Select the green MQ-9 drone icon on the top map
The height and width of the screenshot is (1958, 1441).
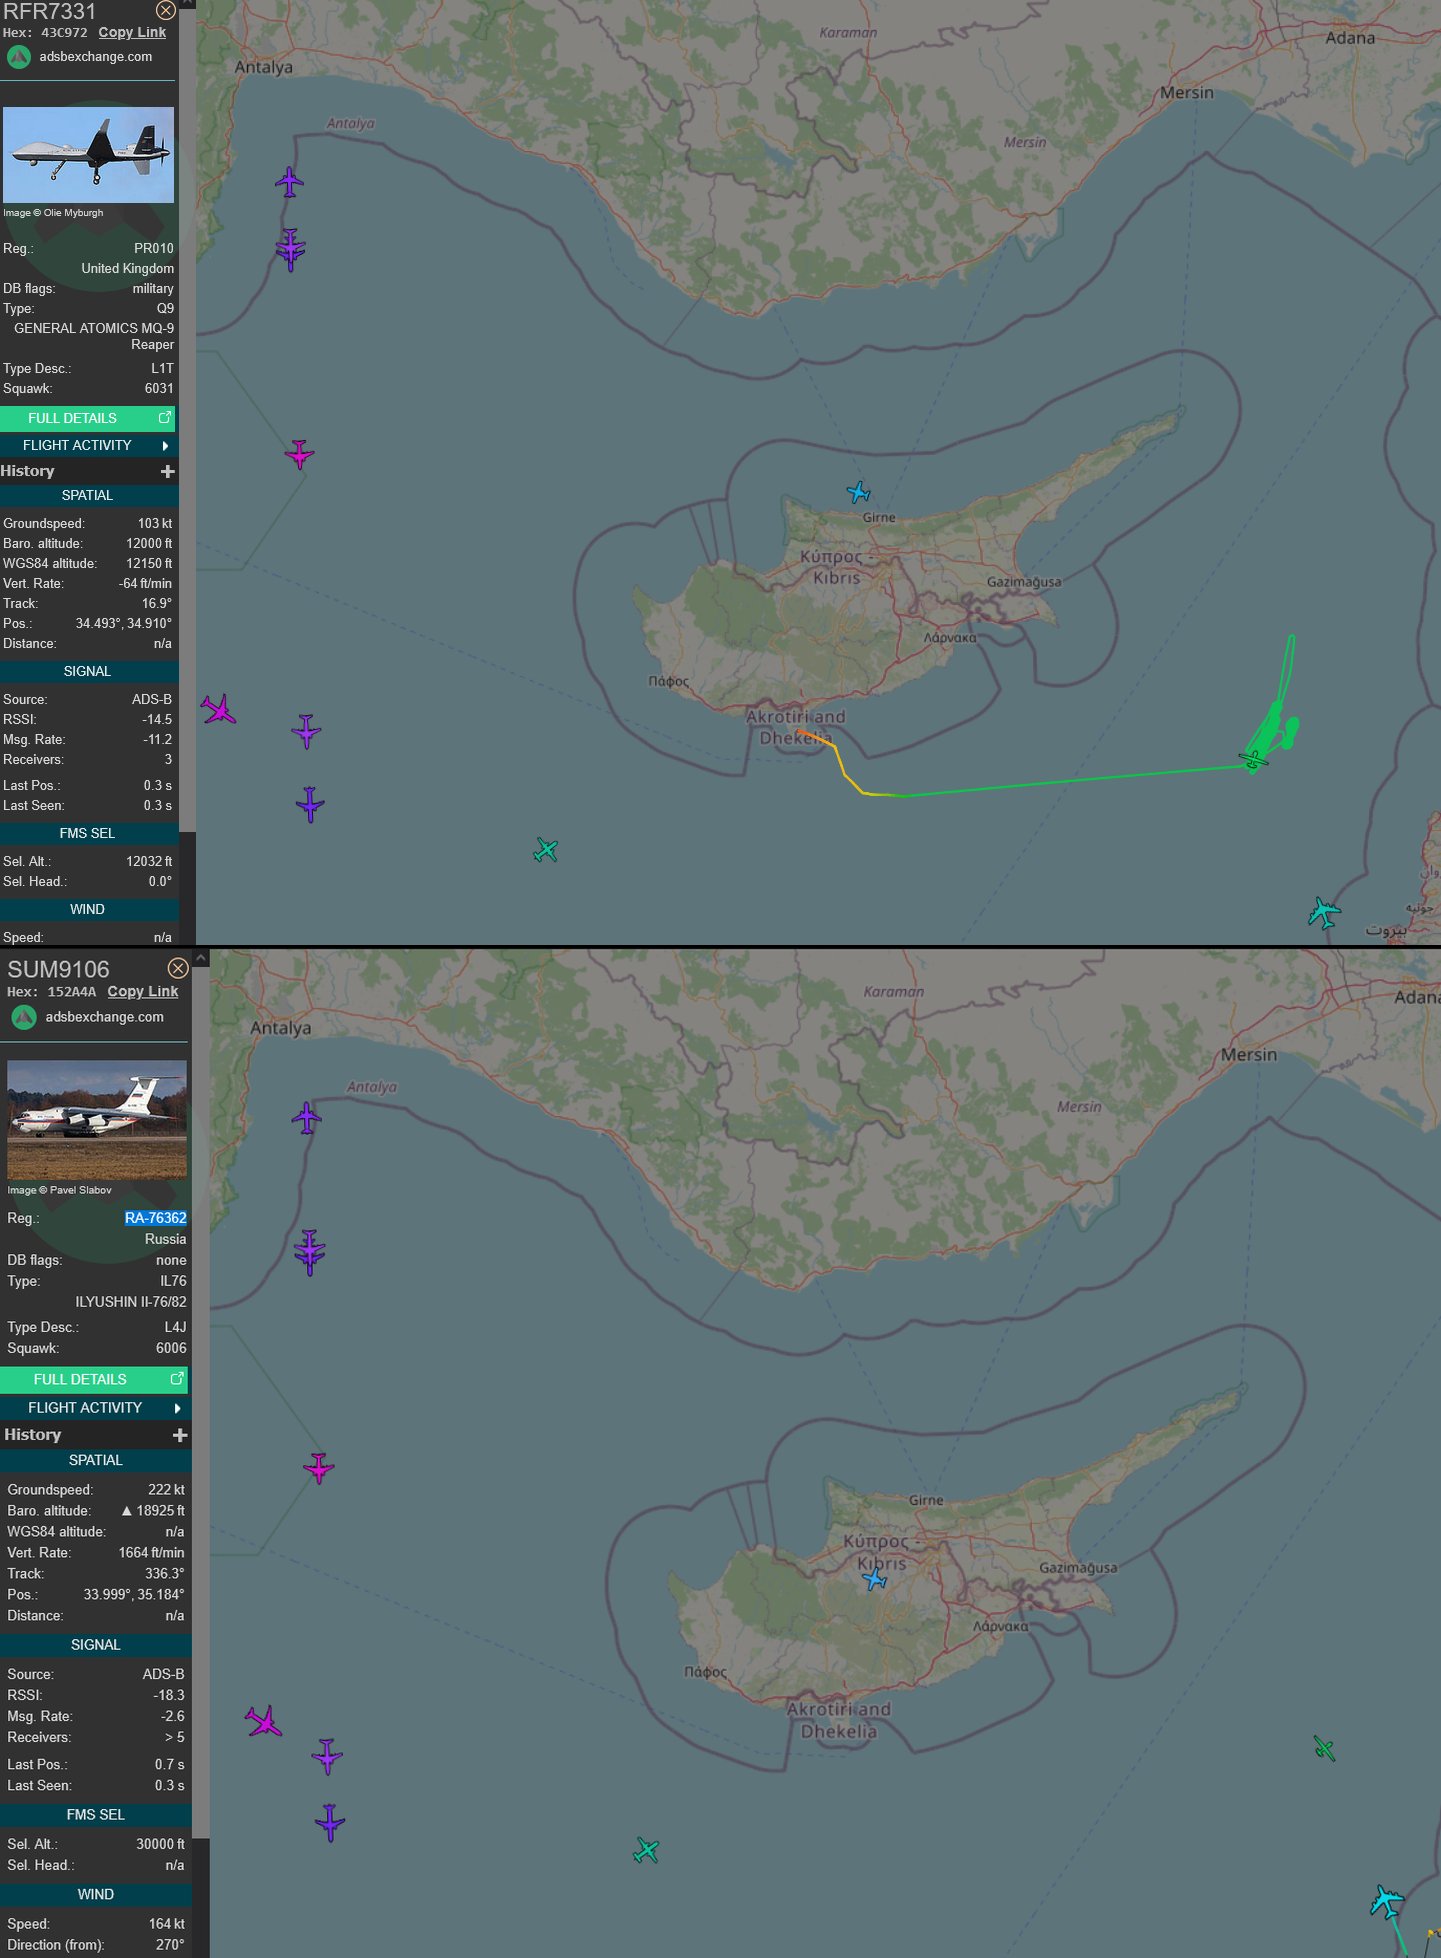pyautogui.click(x=1254, y=760)
